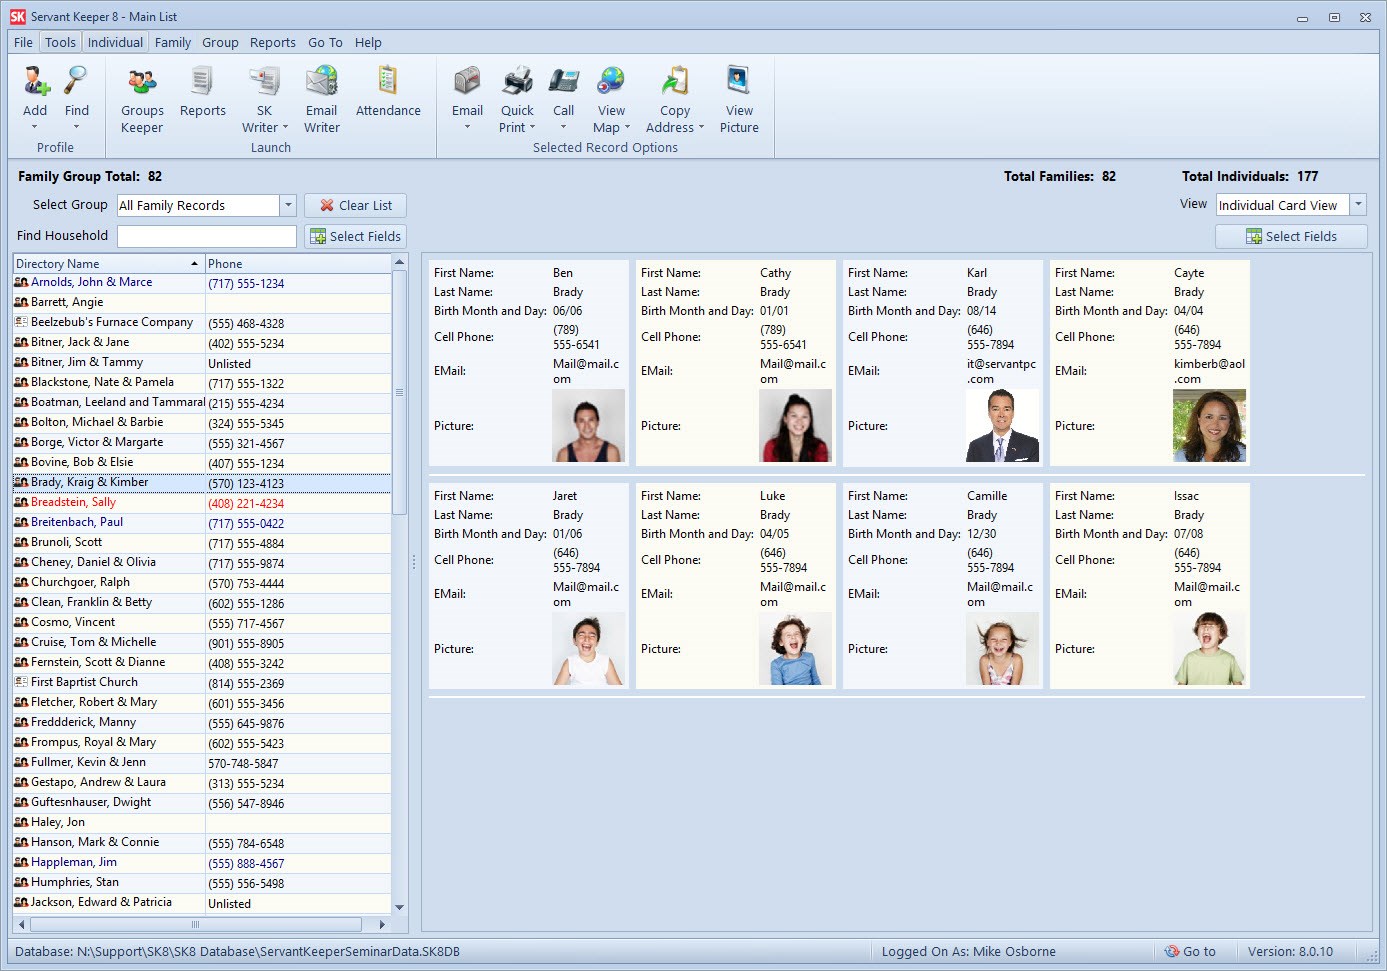1387x971 pixels.
Task: Open the Individual menu
Action: pyautogui.click(x=115, y=42)
